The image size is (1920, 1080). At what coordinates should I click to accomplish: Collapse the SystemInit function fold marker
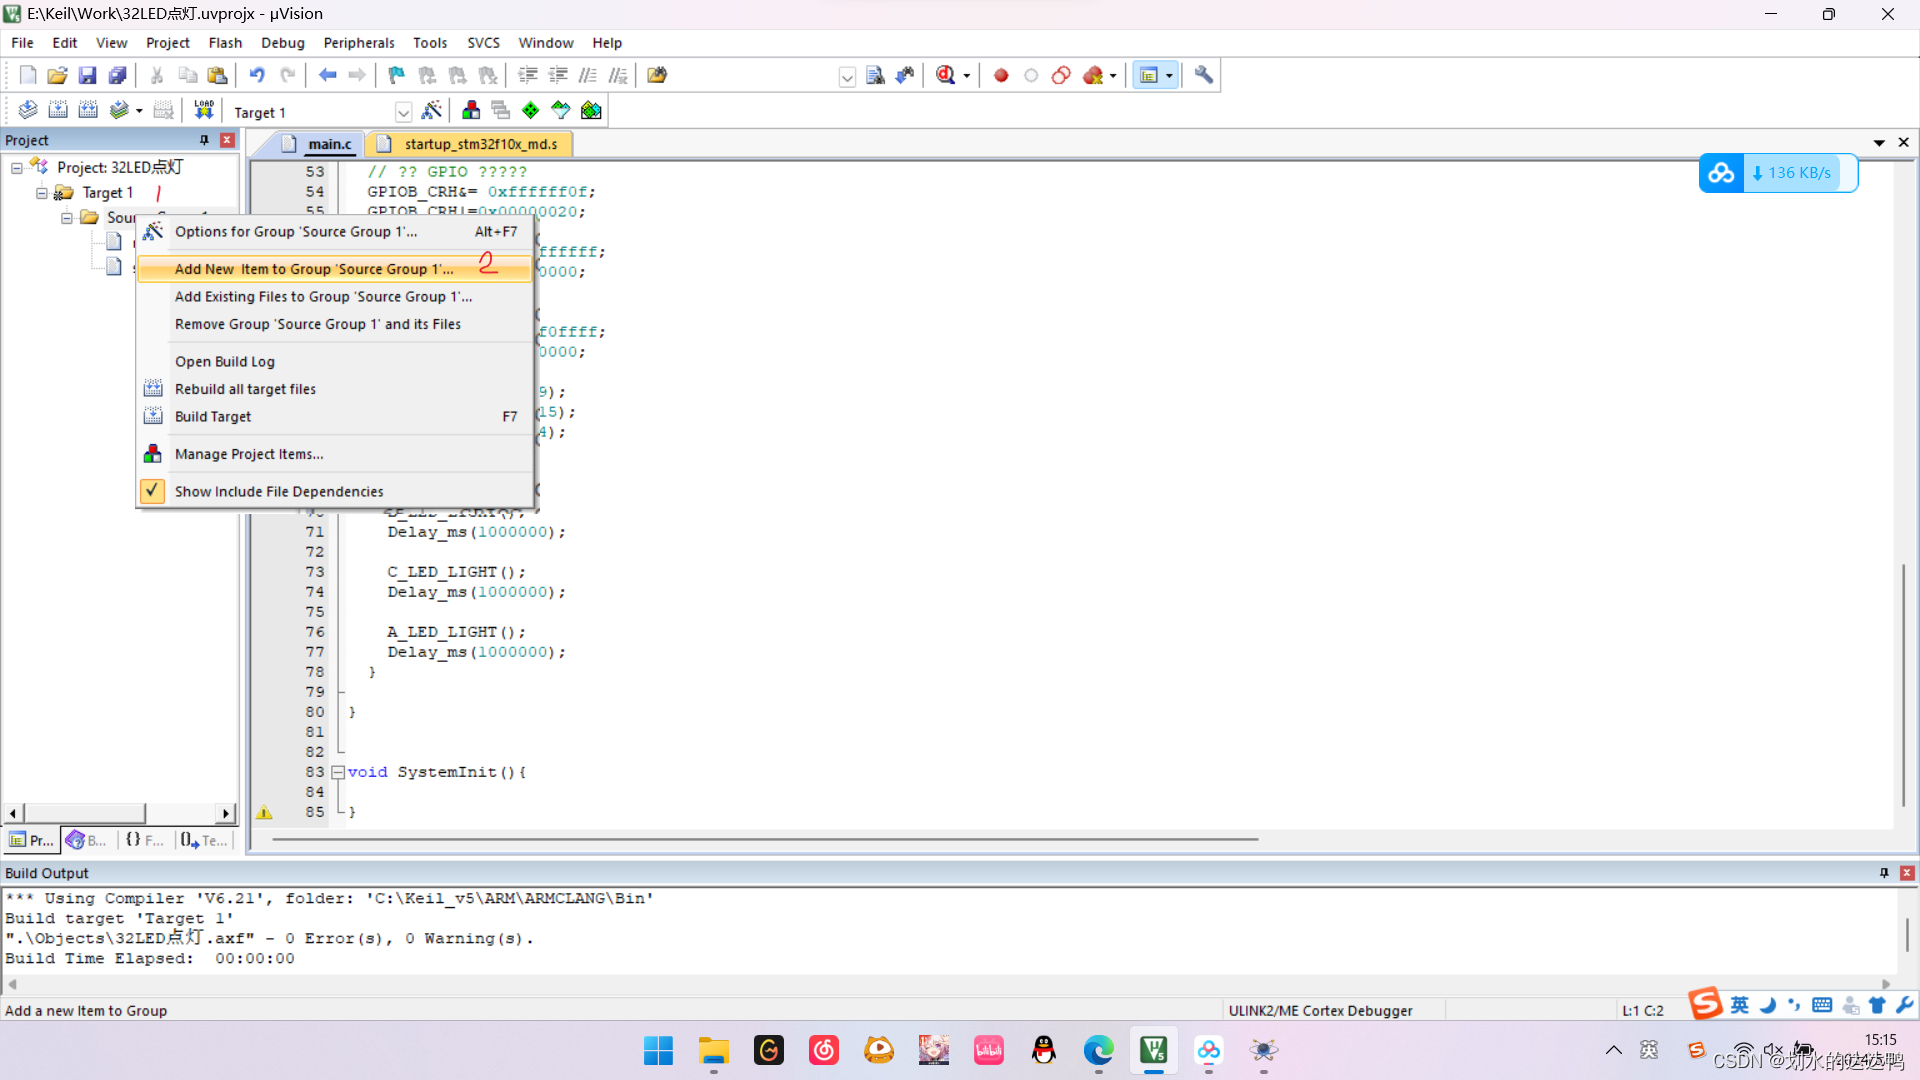(338, 772)
